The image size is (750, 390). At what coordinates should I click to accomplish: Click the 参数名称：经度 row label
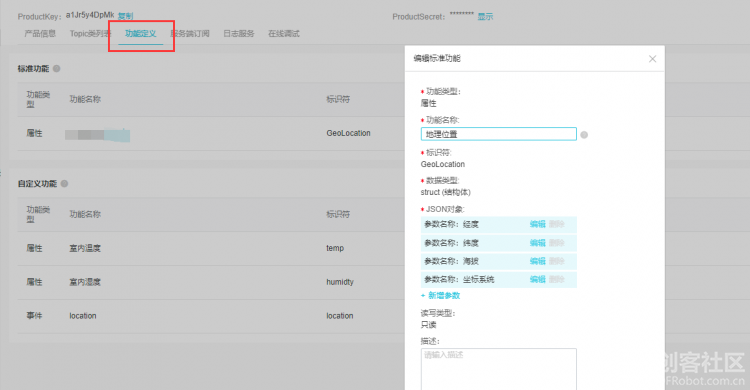(x=451, y=224)
